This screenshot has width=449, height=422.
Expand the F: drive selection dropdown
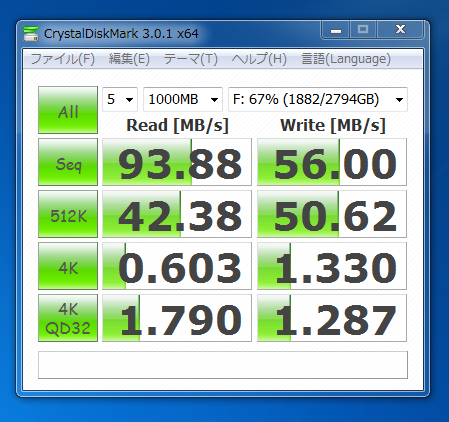pos(318,99)
